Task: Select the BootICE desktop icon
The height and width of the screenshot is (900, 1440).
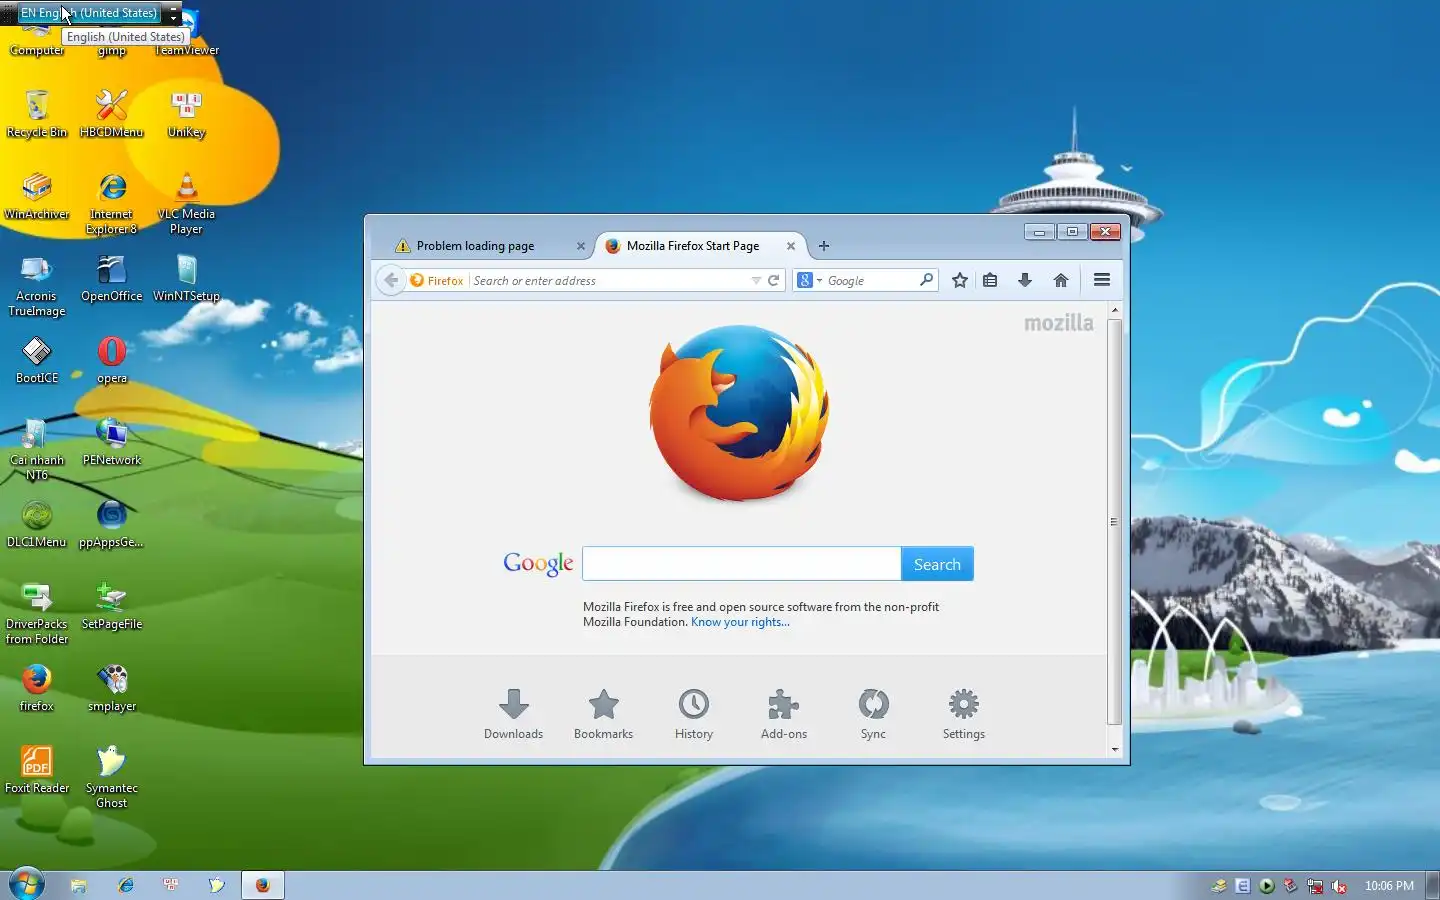Action: click(37, 360)
